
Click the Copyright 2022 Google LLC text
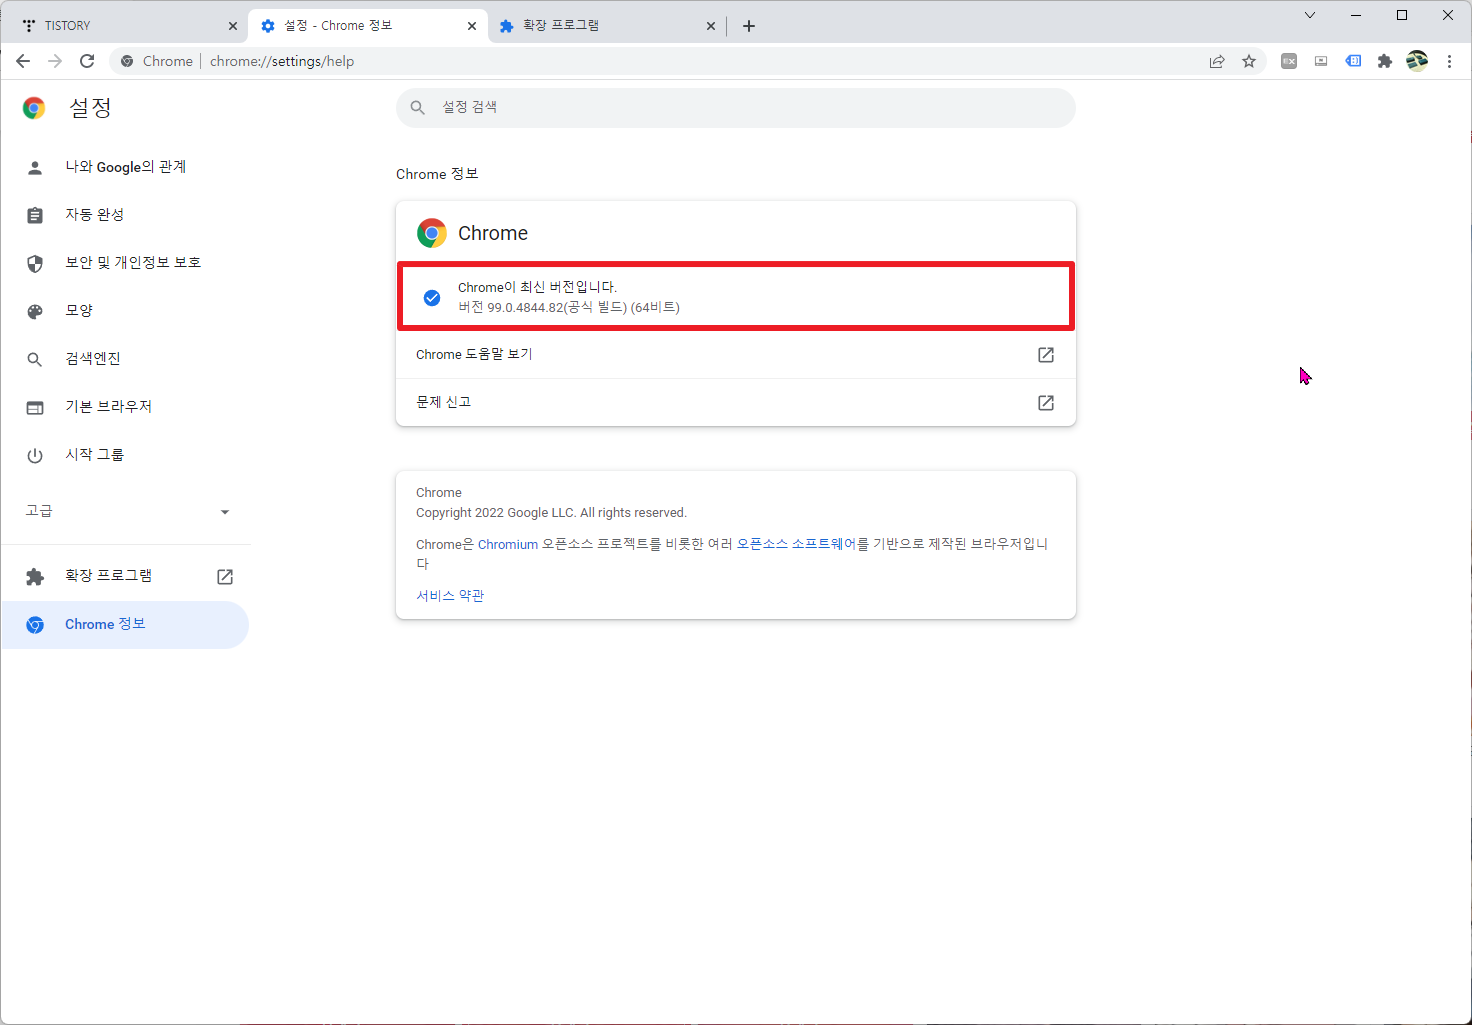pyautogui.click(x=551, y=513)
